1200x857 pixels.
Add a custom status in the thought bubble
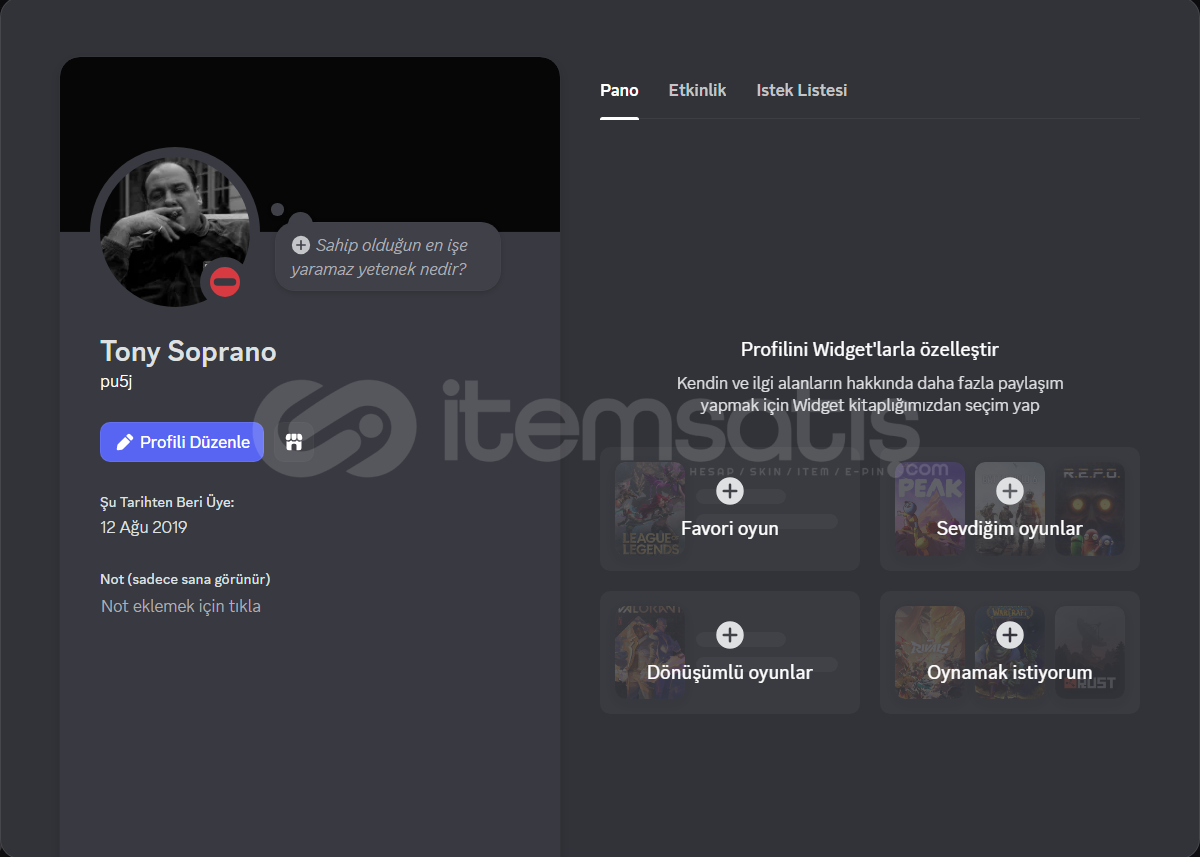(388, 257)
